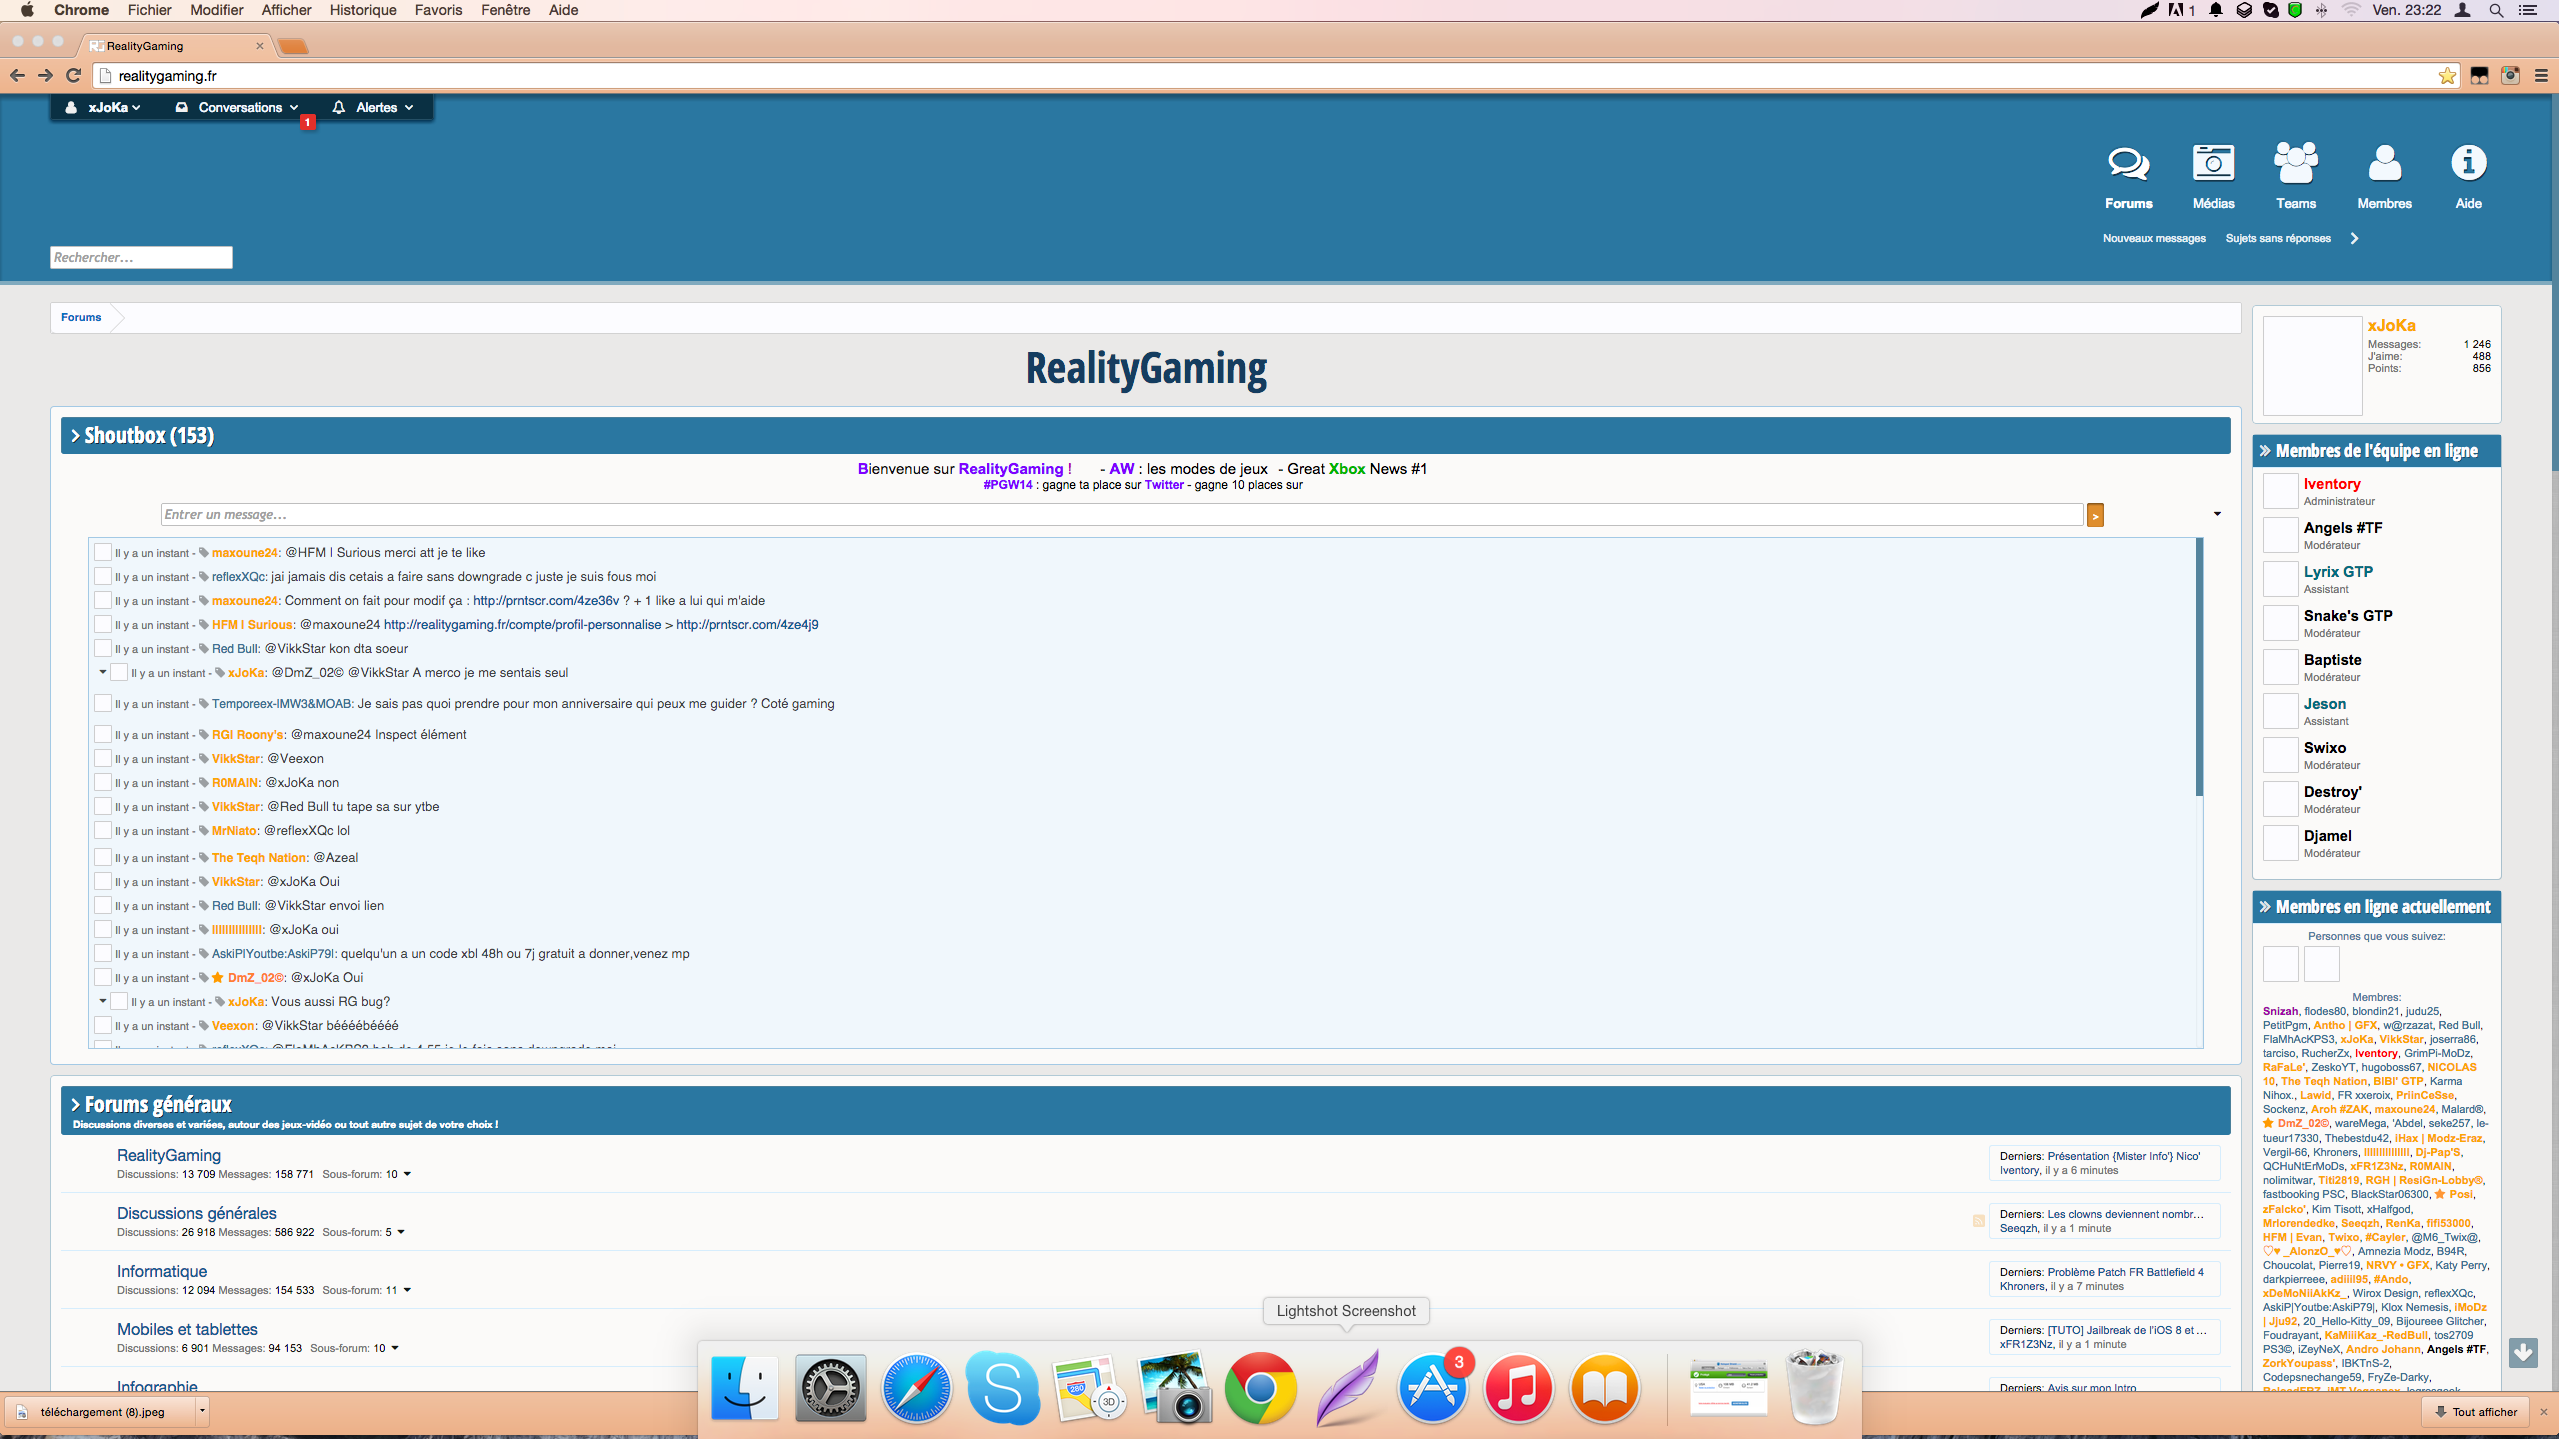Click the browser reload icon
This screenshot has width=2559, height=1439.
click(x=73, y=75)
